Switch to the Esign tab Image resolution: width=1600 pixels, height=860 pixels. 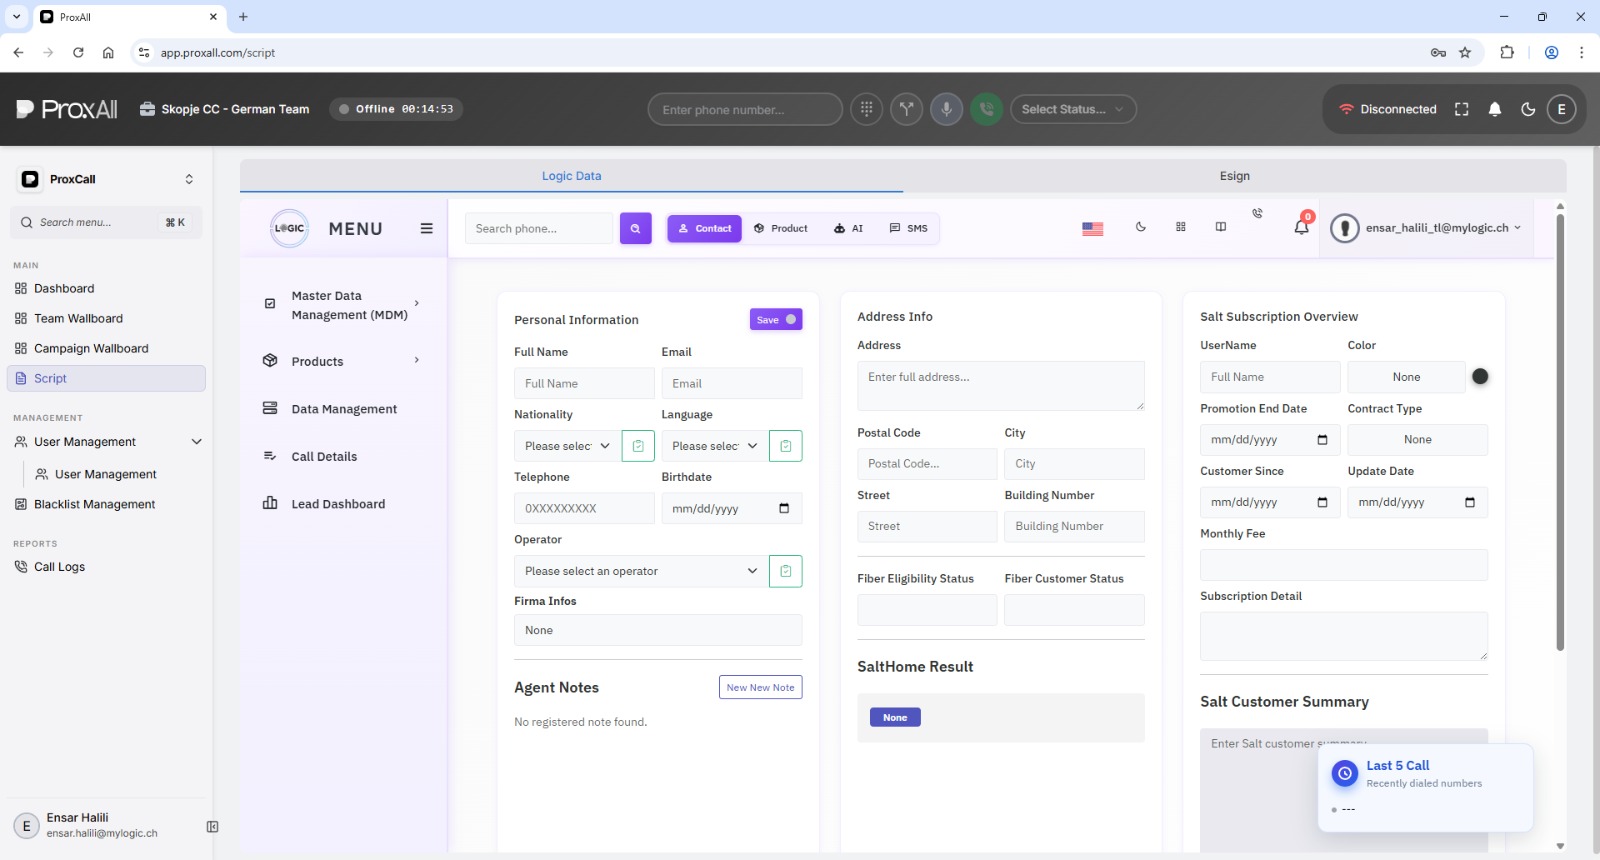[x=1235, y=176]
